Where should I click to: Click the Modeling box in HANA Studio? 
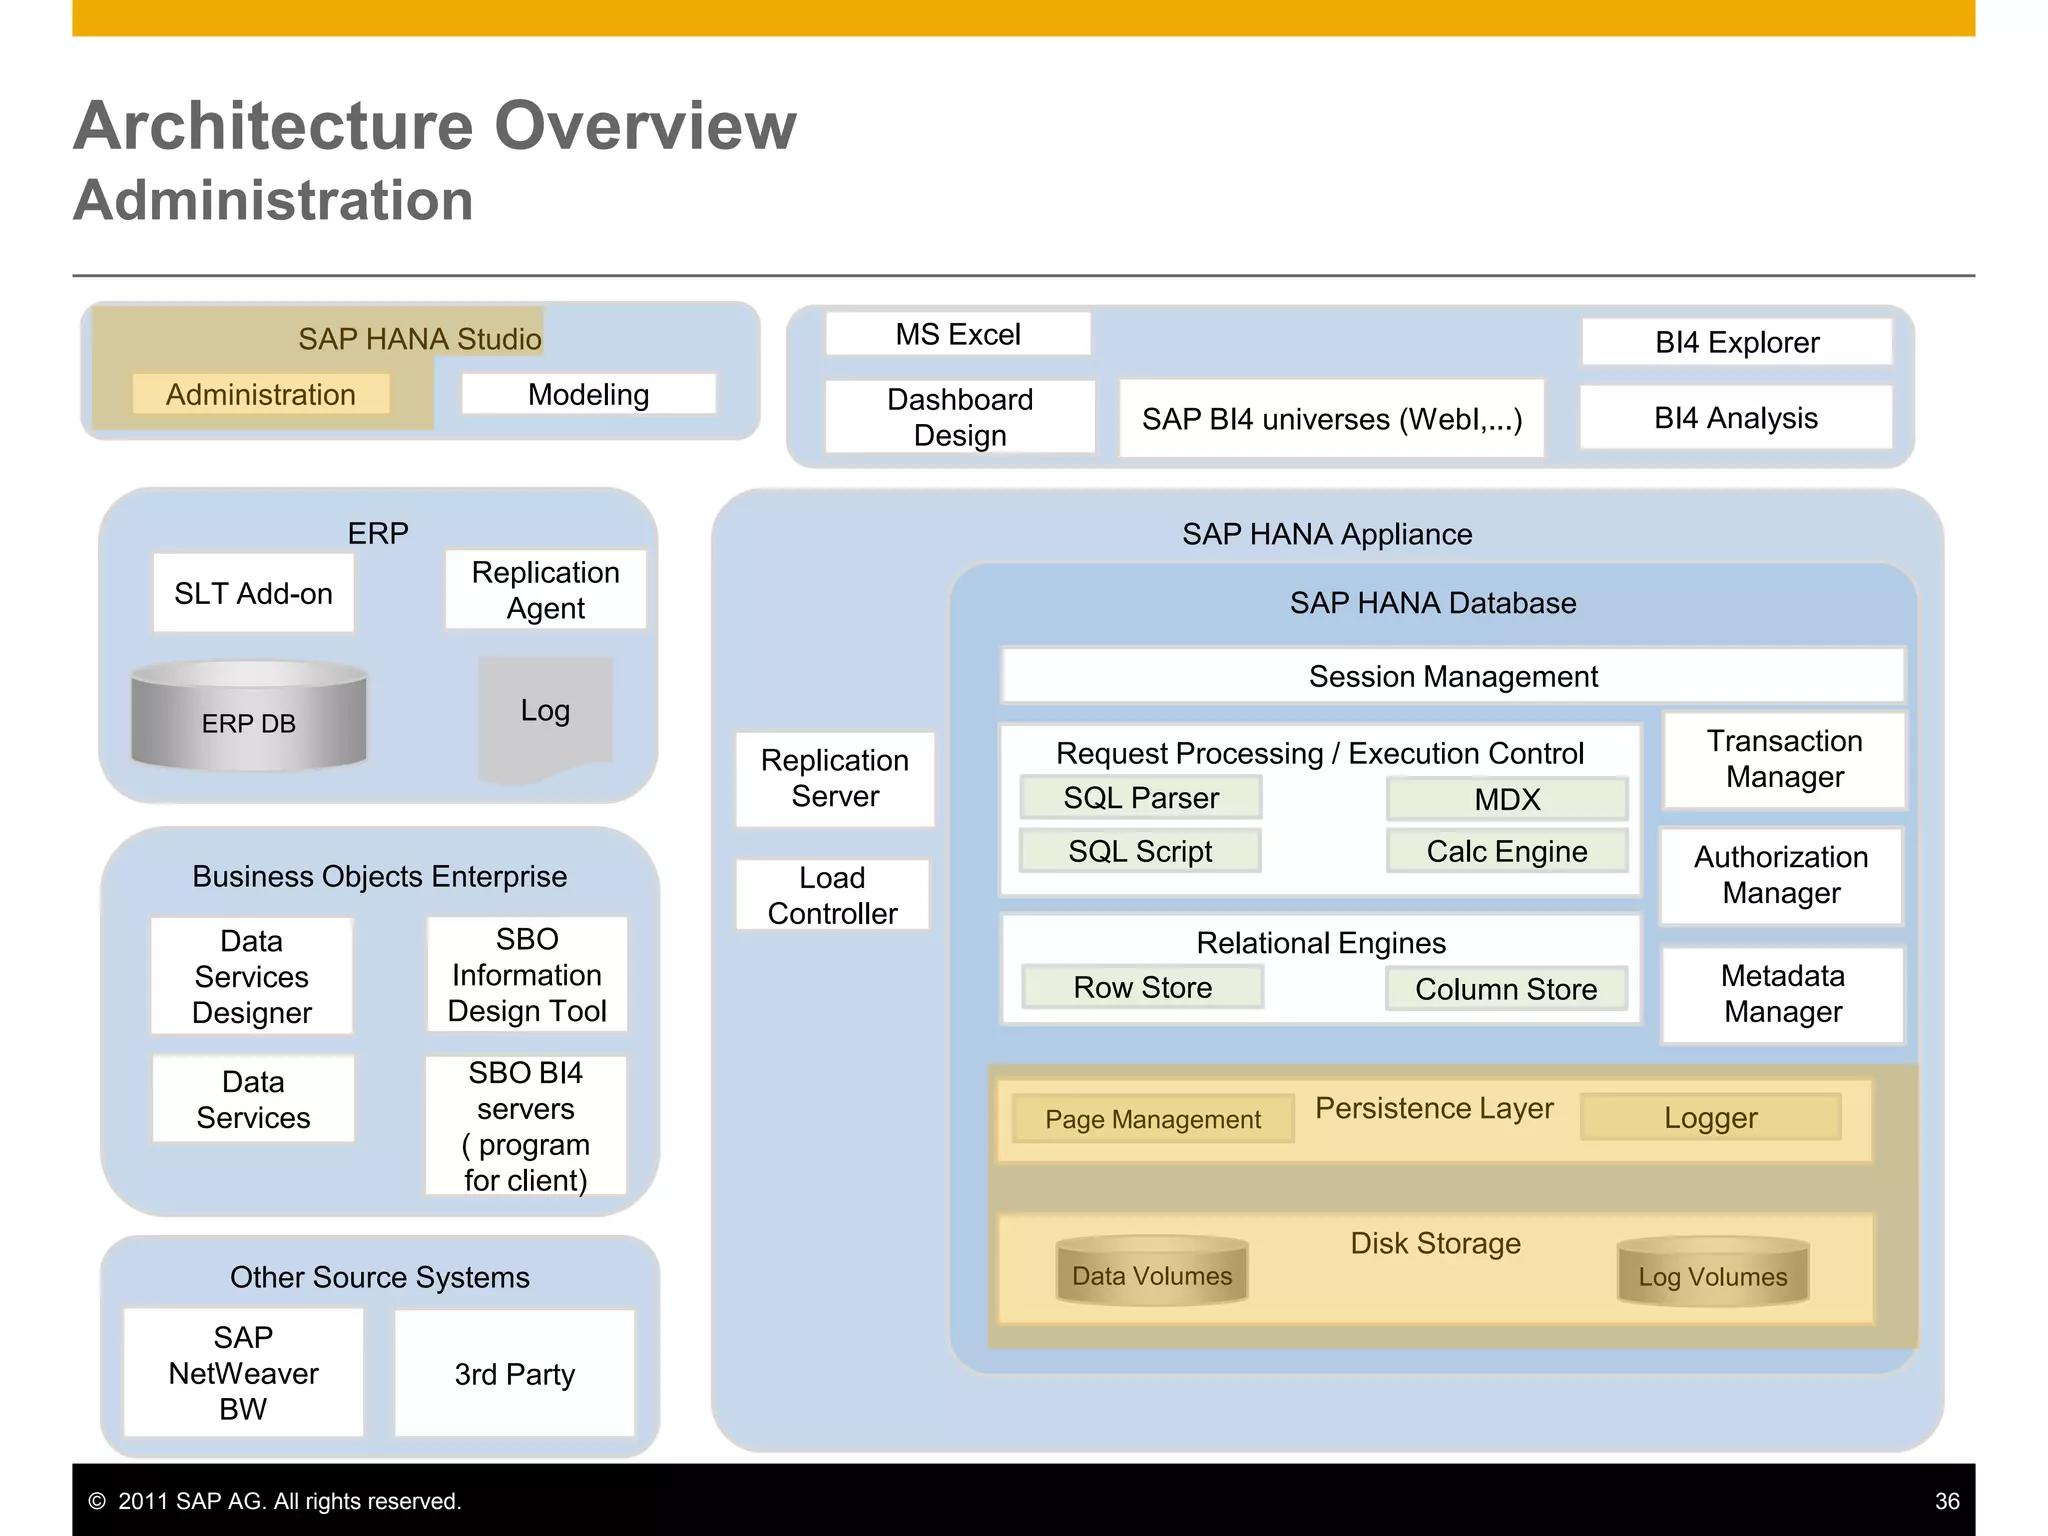(588, 394)
